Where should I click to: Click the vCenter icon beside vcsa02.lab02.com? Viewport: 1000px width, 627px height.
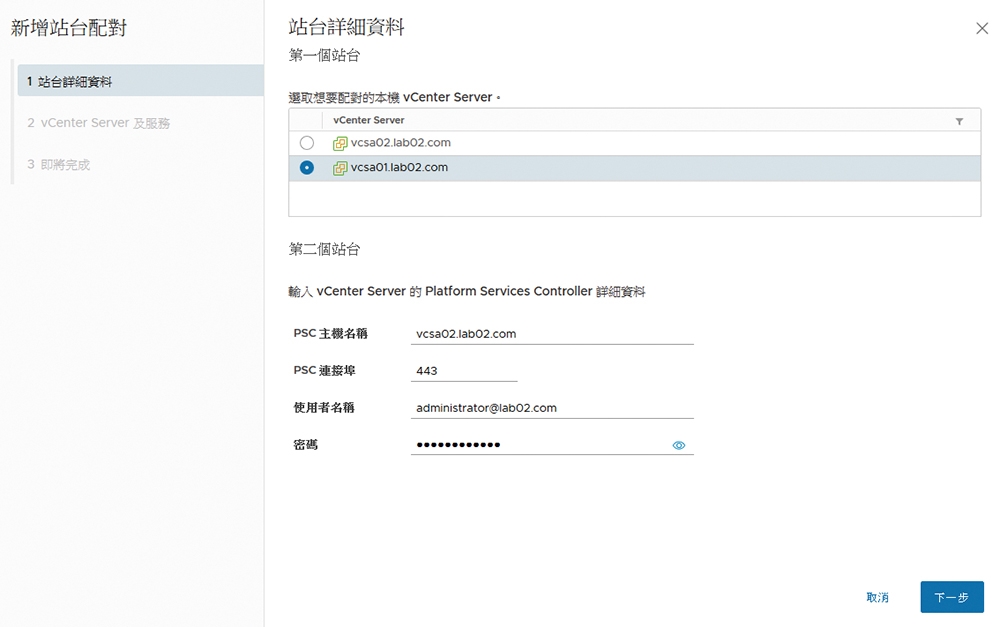pos(340,143)
